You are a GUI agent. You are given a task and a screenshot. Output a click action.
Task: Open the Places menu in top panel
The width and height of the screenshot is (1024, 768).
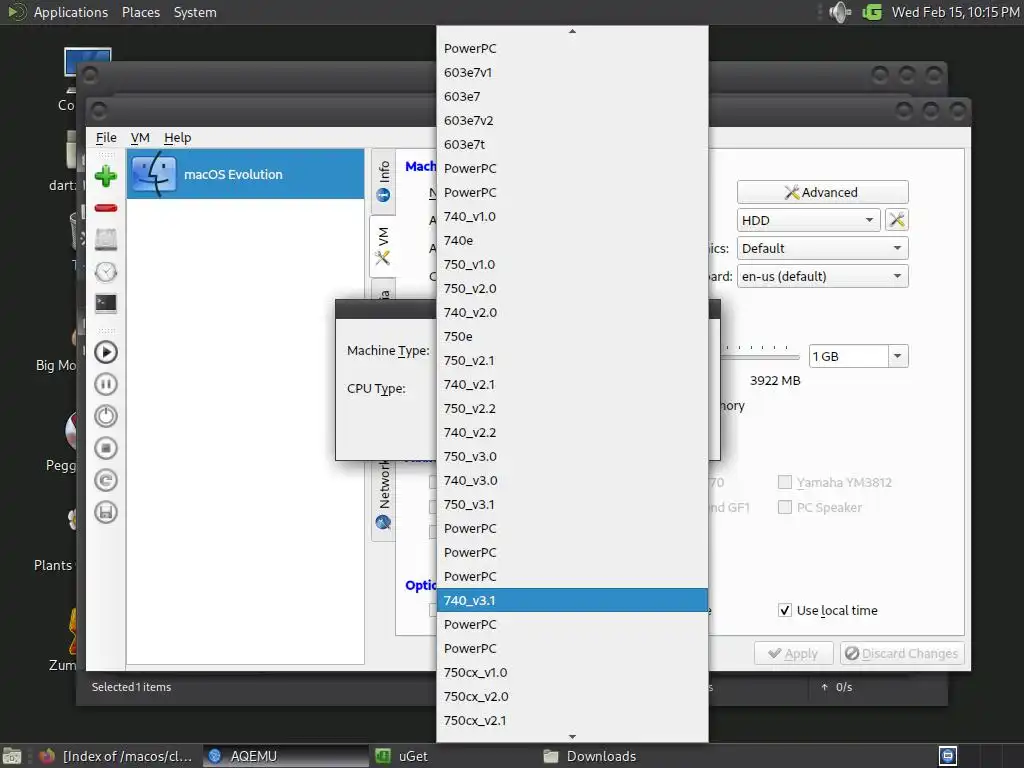point(141,12)
